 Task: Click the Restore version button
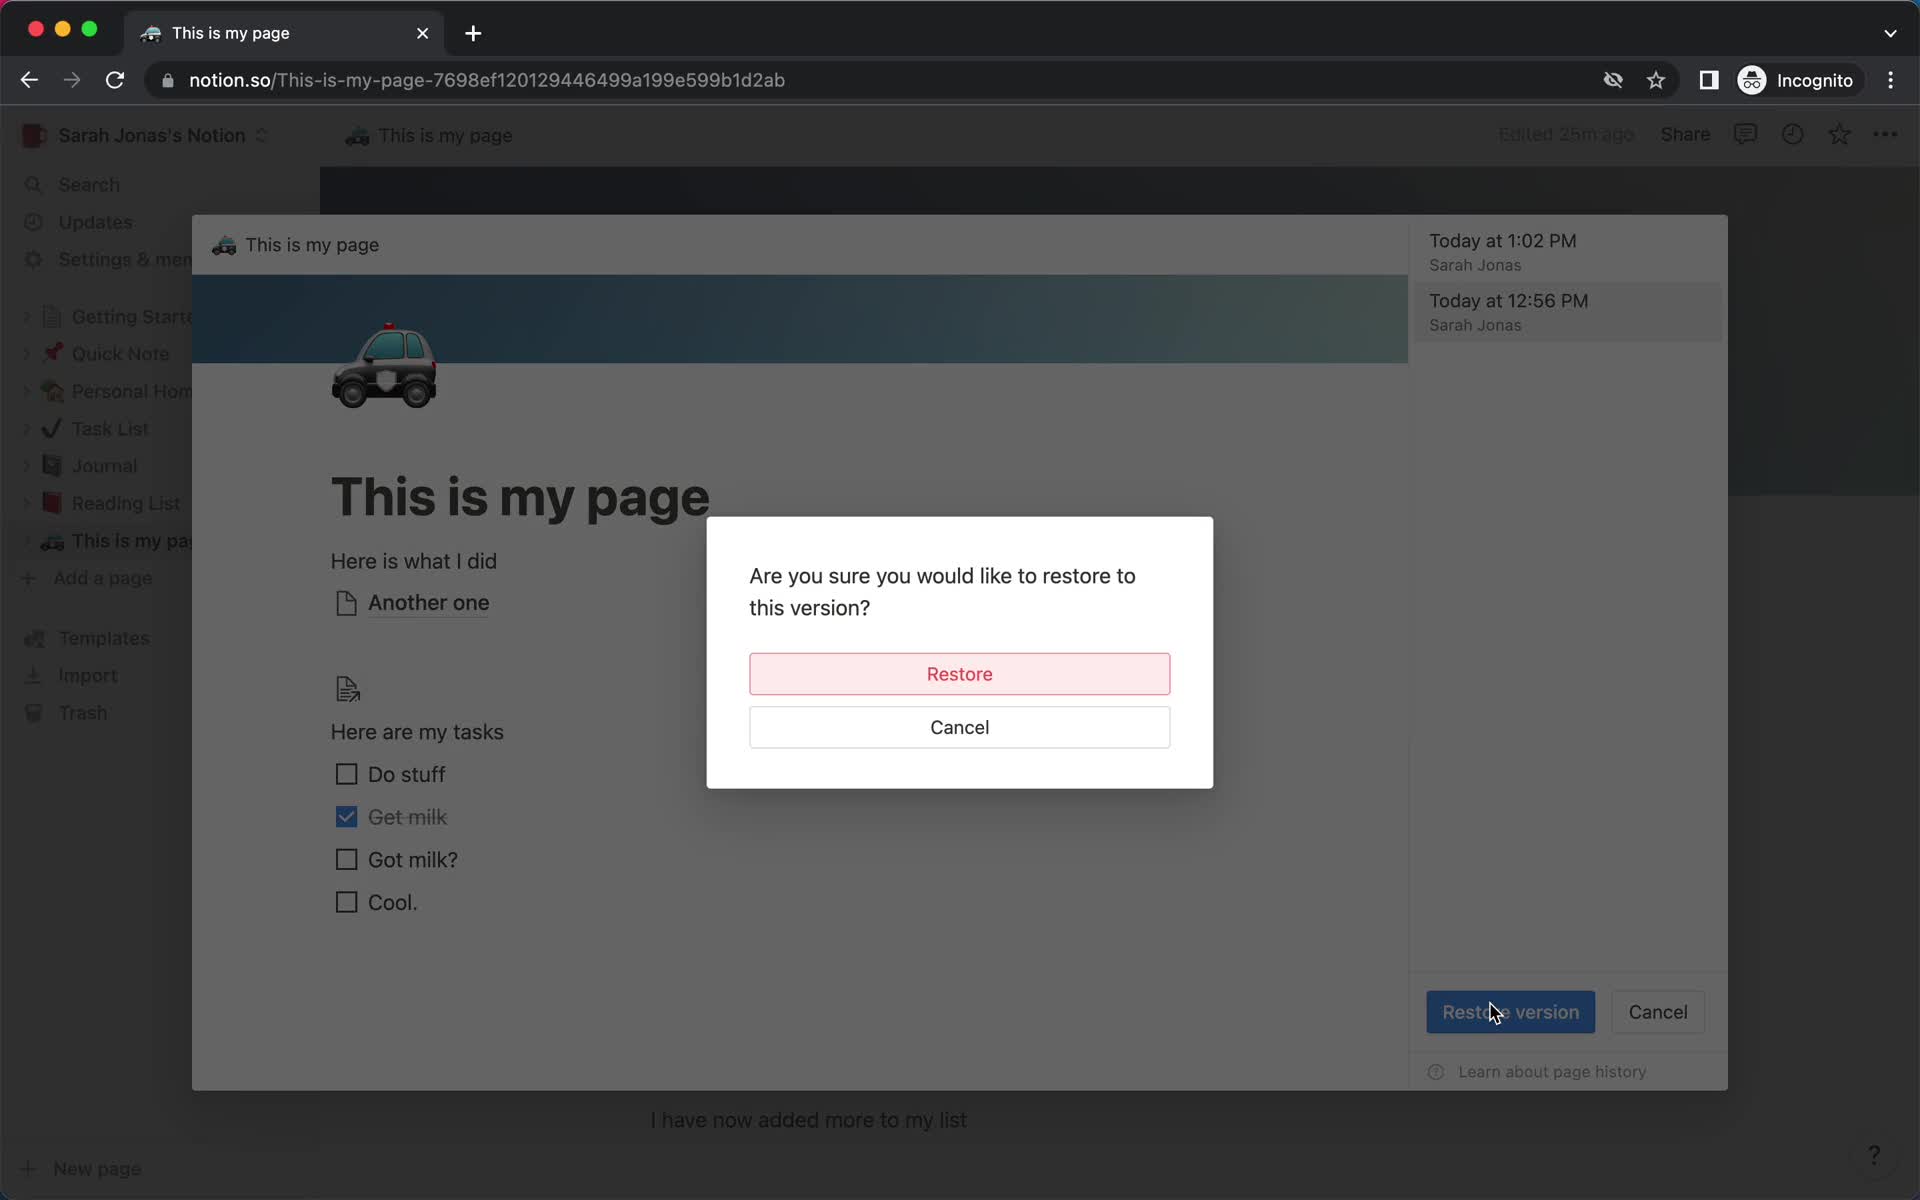[x=1509, y=1011]
